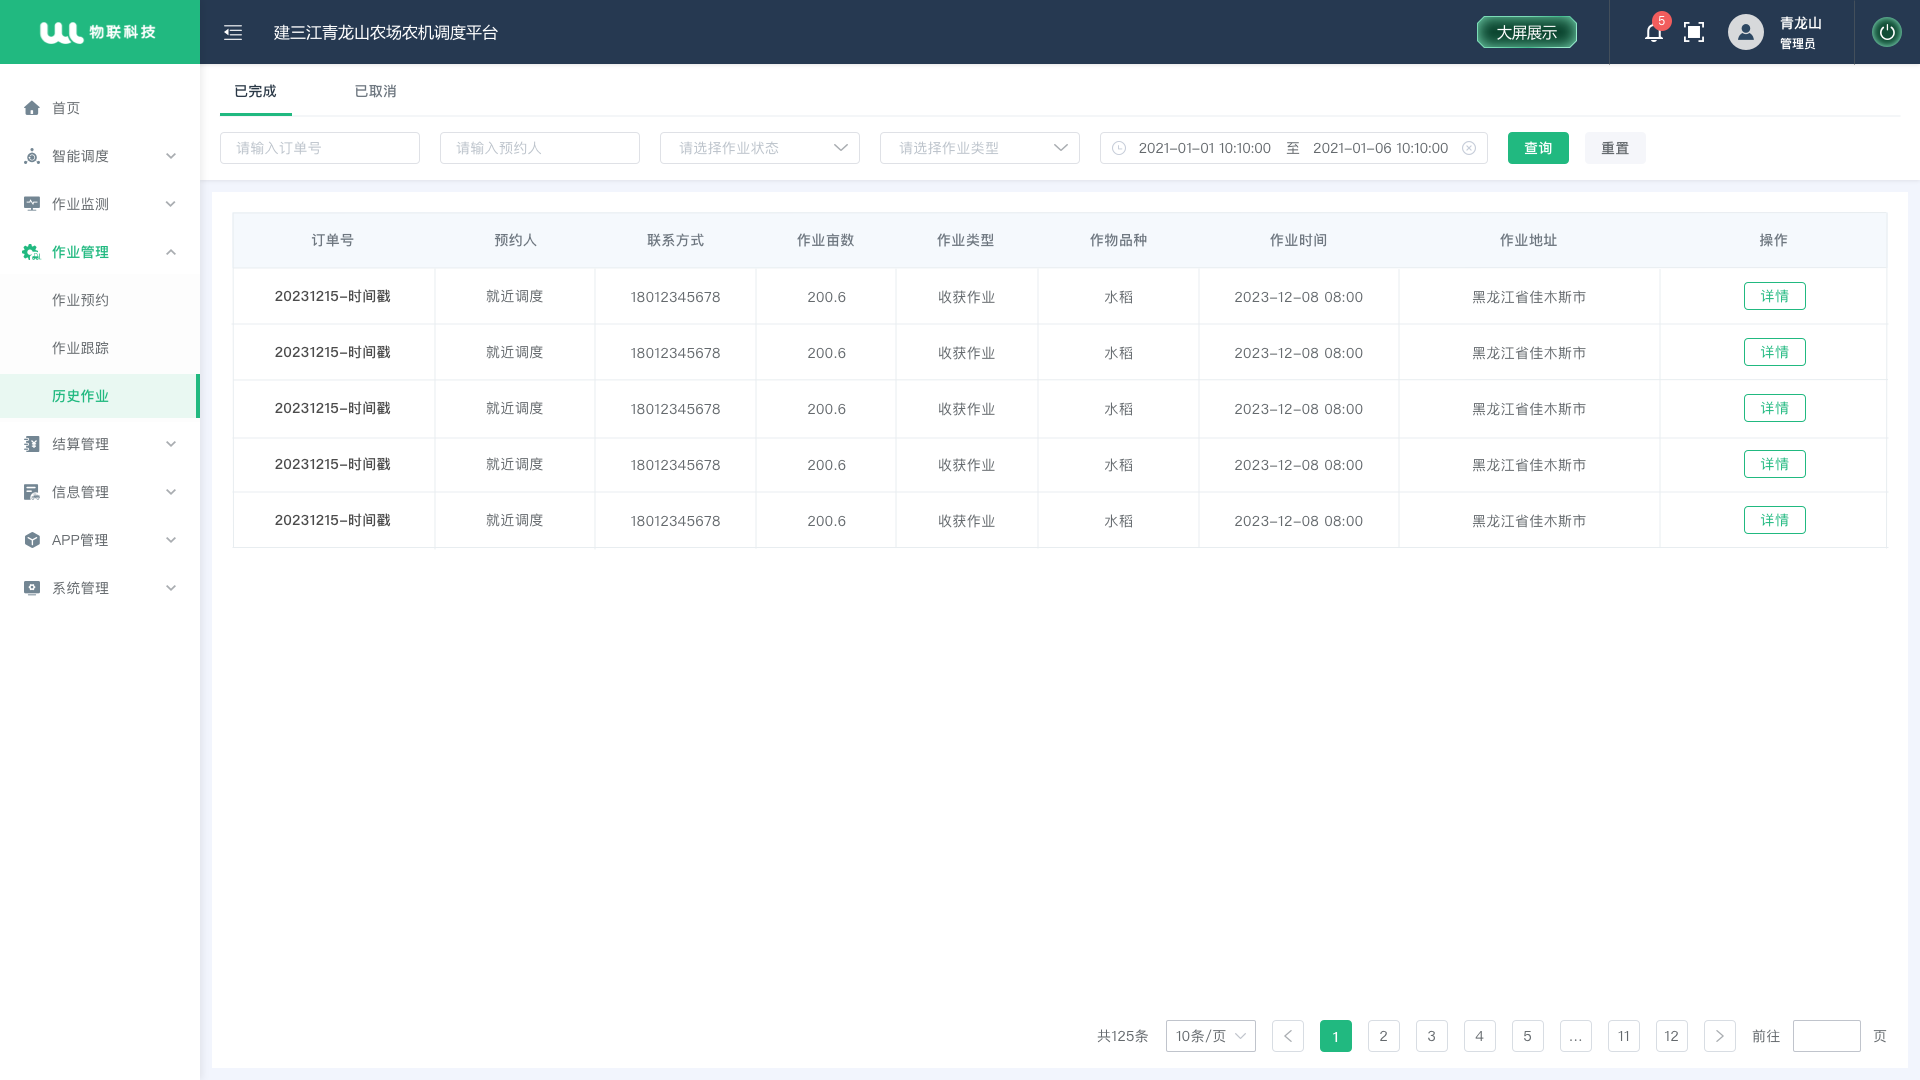Viewport: 1920px width, 1080px height.
Task: Open 详情 for the fifth table row
Action: tap(1775, 520)
